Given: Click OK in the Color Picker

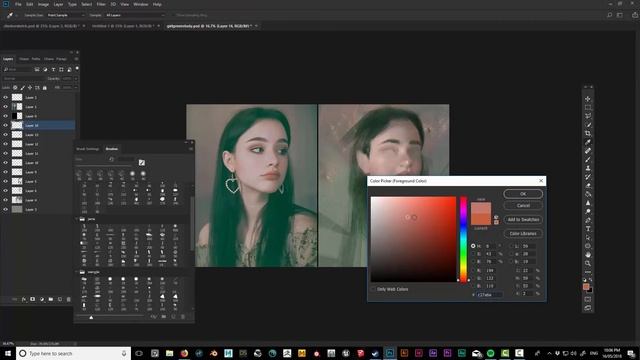Looking at the screenshot, I should pyautogui.click(x=523, y=194).
